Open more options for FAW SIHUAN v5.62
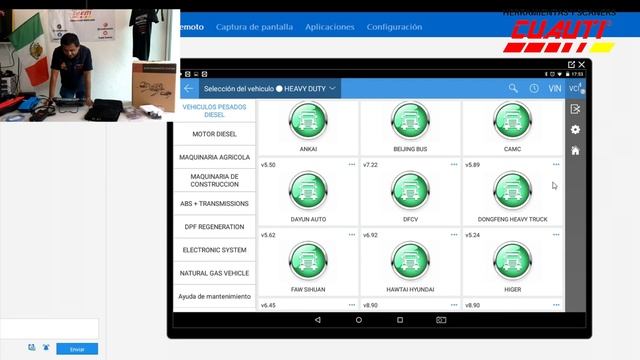 pyautogui.click(x=352, y=235)
